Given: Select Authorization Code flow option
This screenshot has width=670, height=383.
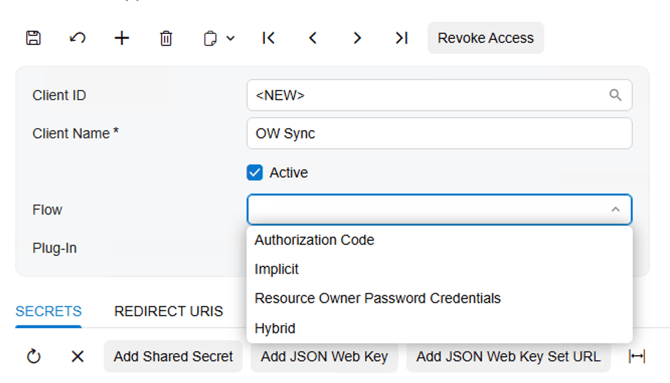Looking at the screenshot, I should (314, 240).
